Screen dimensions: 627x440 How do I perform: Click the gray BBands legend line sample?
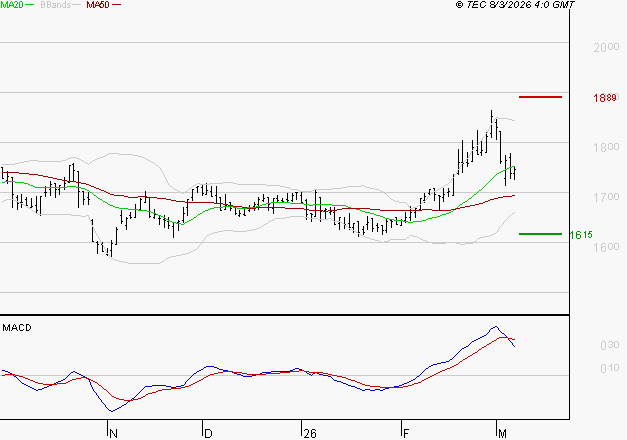coord(77,5)
